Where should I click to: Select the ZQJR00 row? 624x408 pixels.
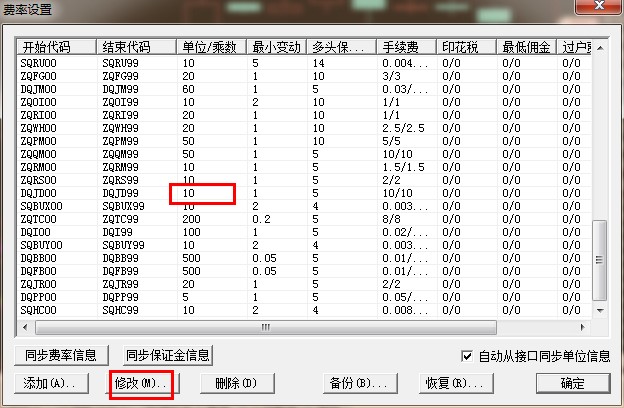pos(304,284)
